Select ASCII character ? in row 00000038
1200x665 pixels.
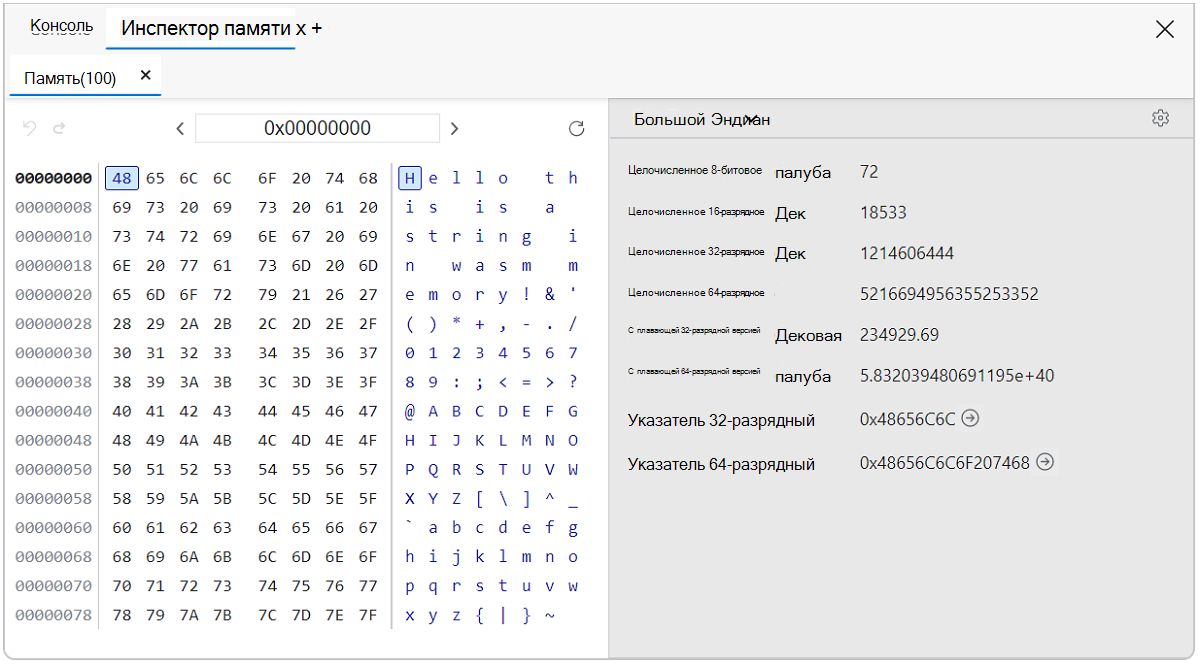[x=573, y=382]
